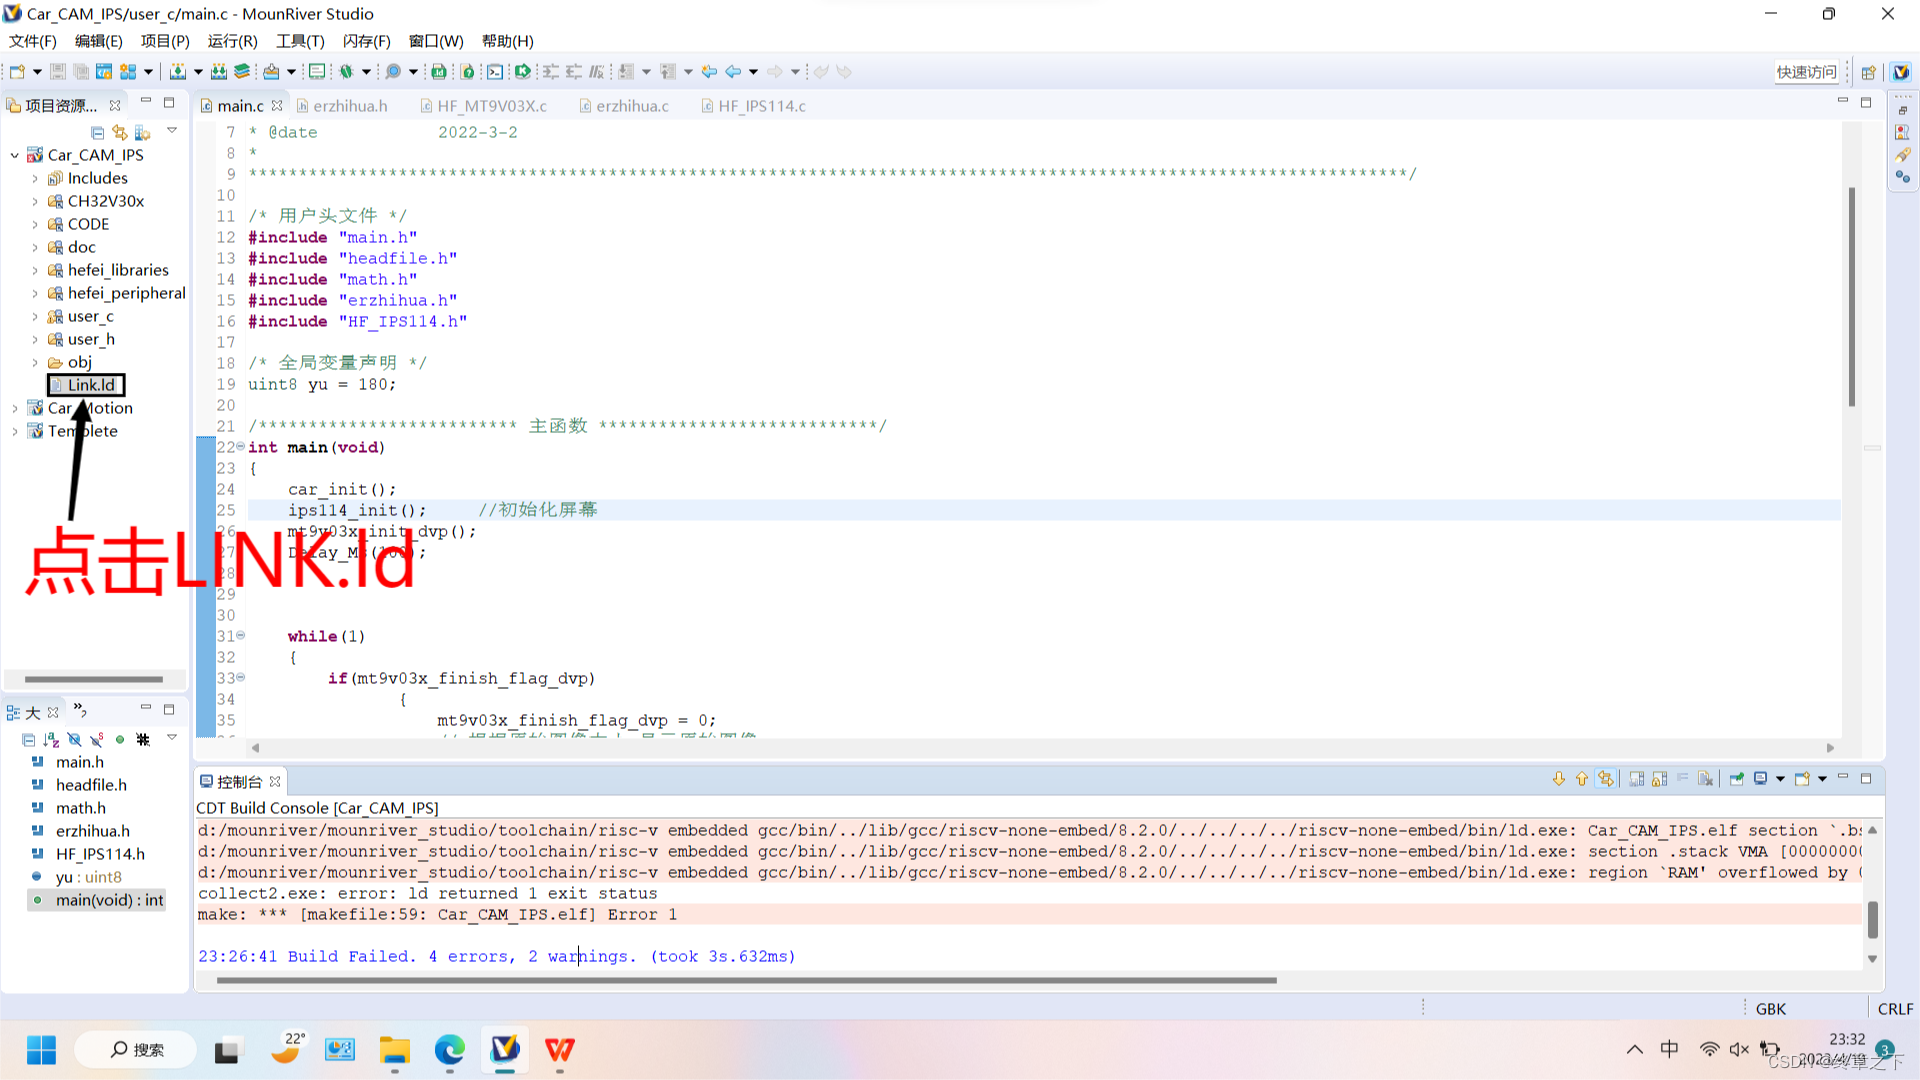Open Microsoft Edge from taskbar
Screen dimensions: 1920x1080
[x=450, y=1050]
